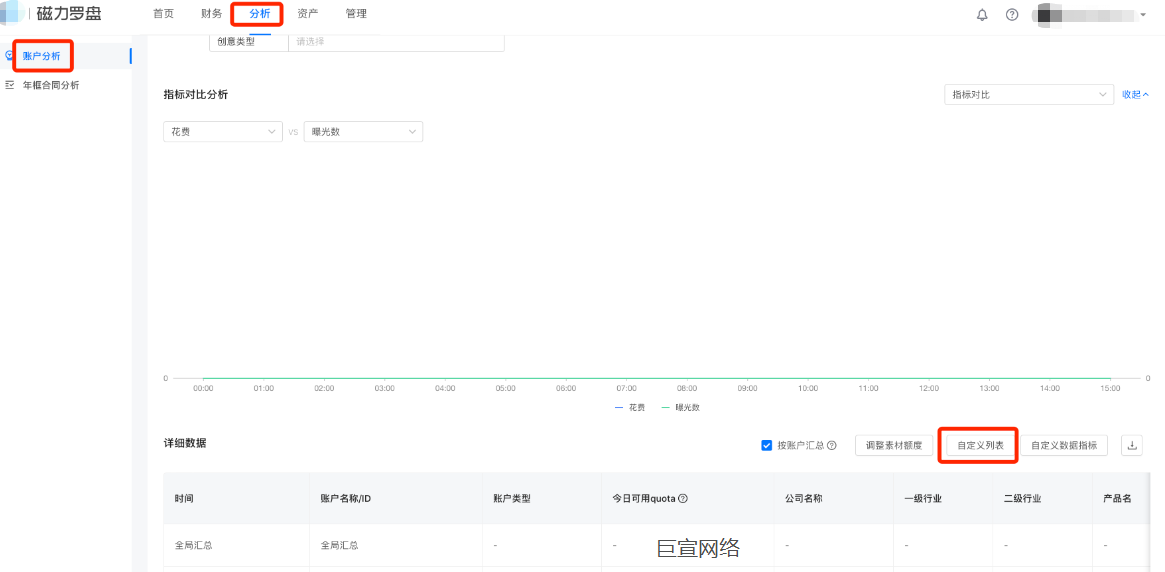
Task: Click the 自定义数据指标 button
Action: click(1064, 445)
